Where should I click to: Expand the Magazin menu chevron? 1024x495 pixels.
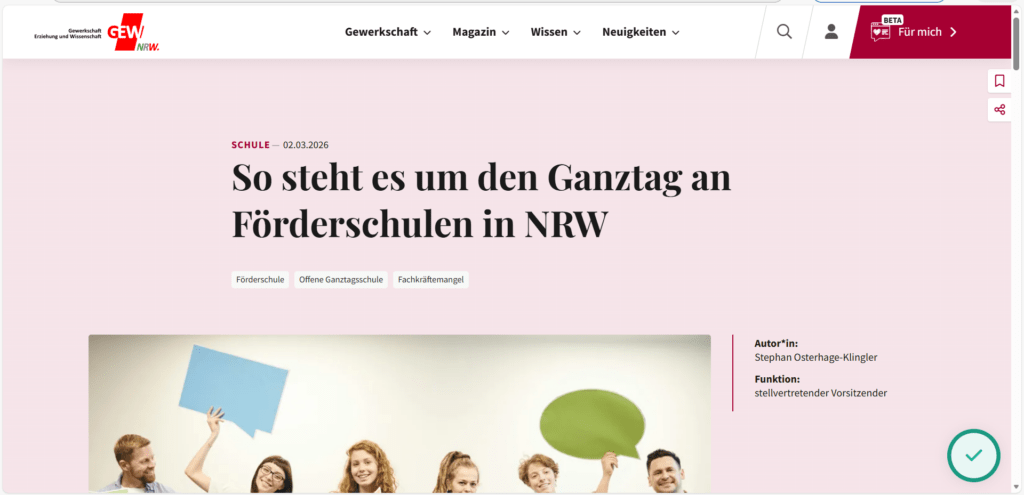click(505, 33)
